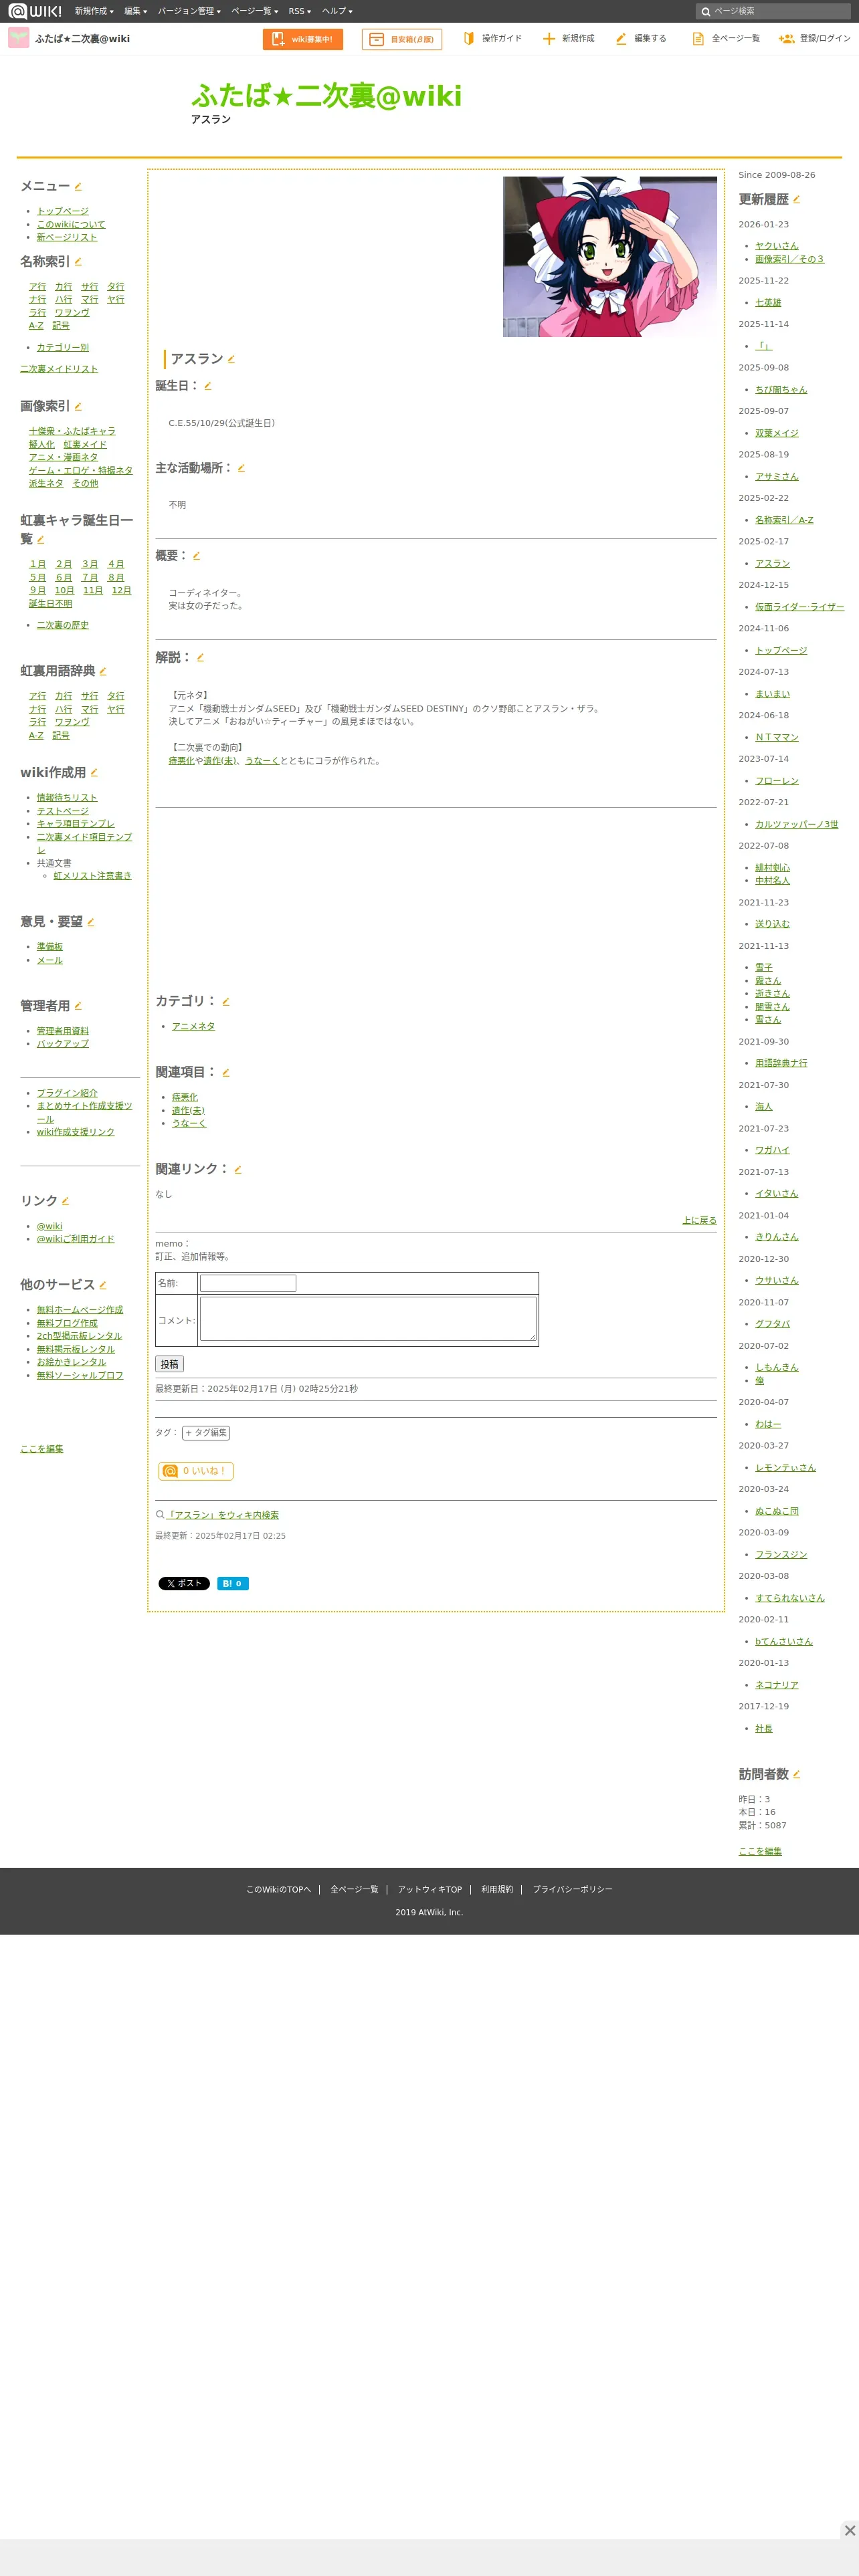The image size is (859, 2576).
Task: Click the コメント text area
Action: click(x=368, y=1319)
